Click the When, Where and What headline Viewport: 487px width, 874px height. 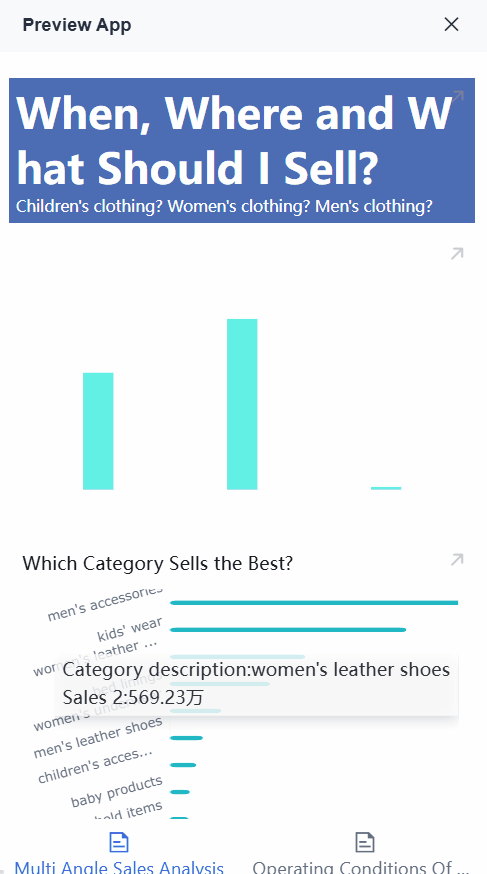point(234,139)
